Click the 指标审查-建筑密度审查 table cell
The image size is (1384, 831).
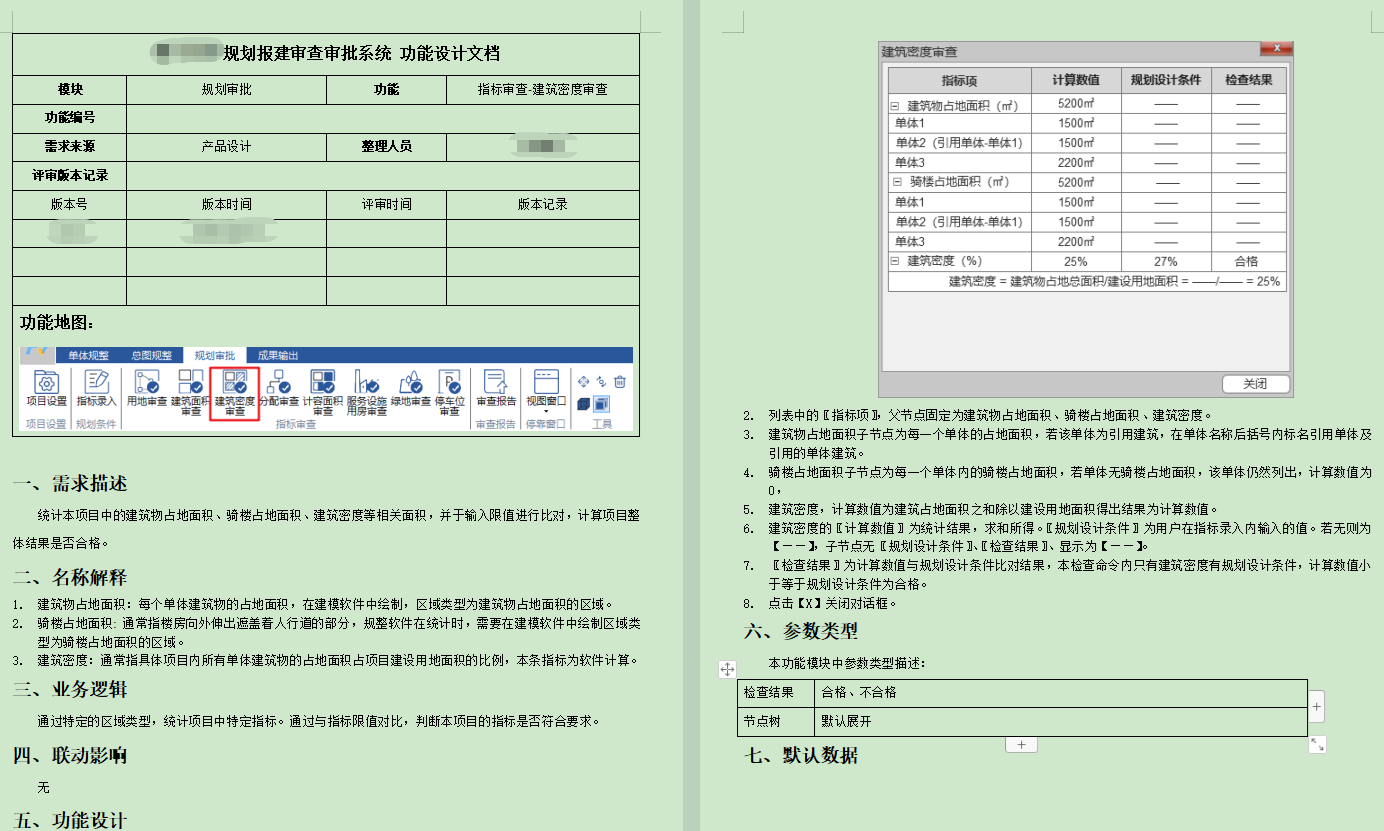[x=542, y=89]
